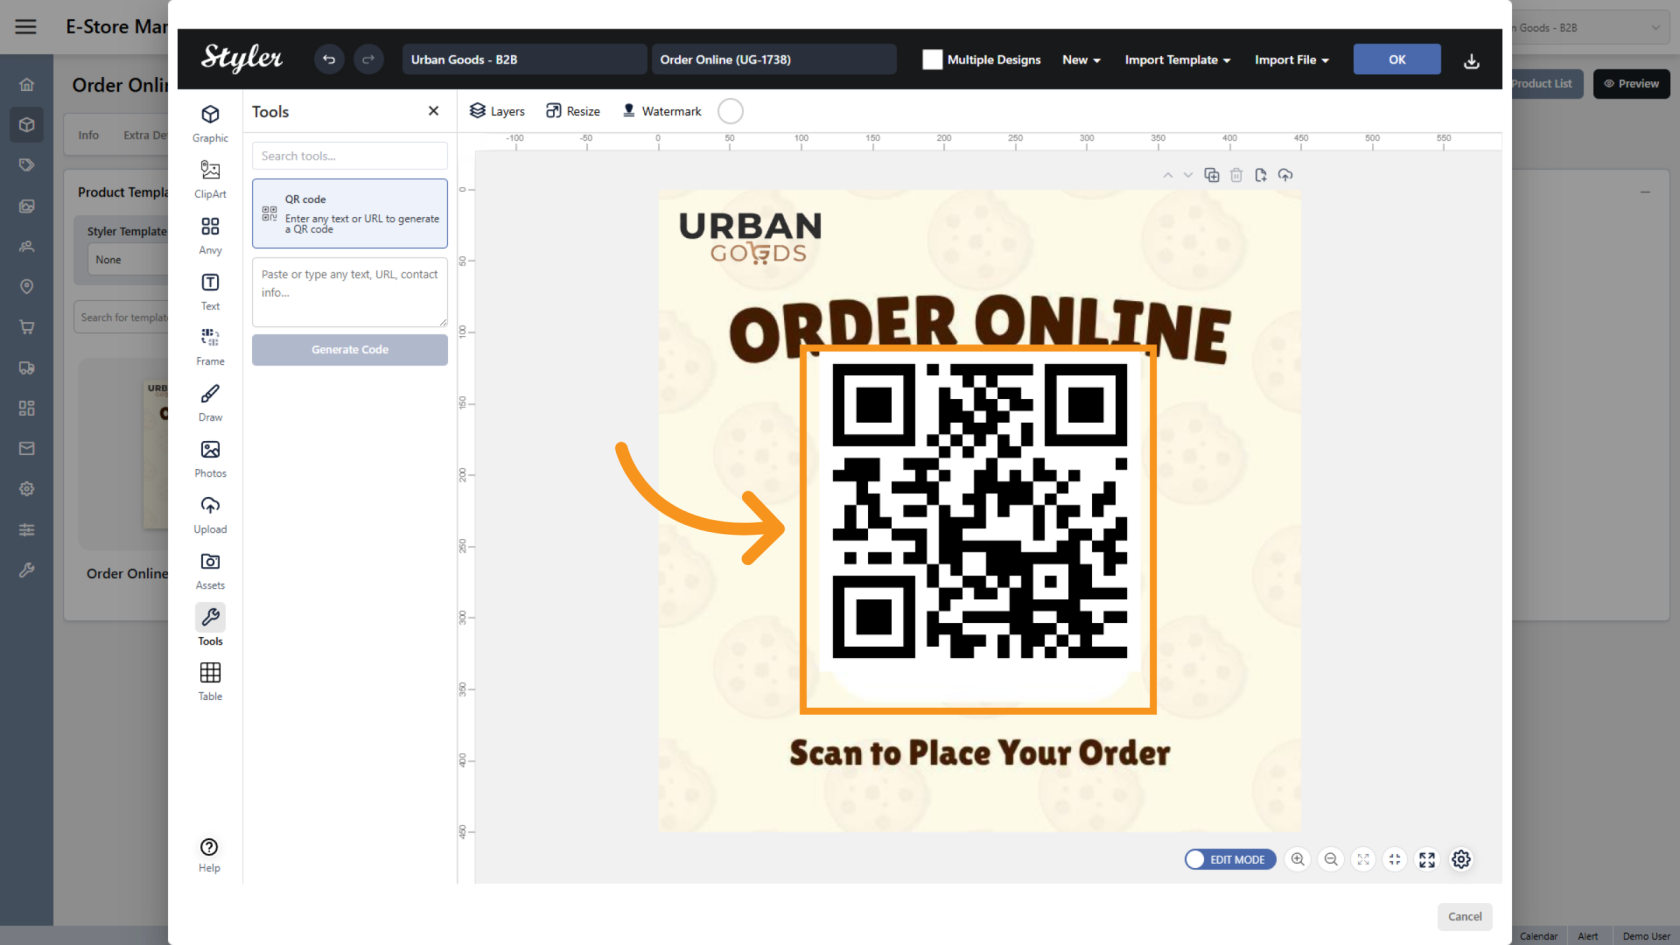The height and width of the screenshot is (945, 1680).
Task: Open hamburger menu in E-Store Manager
Action: point(26,27)
